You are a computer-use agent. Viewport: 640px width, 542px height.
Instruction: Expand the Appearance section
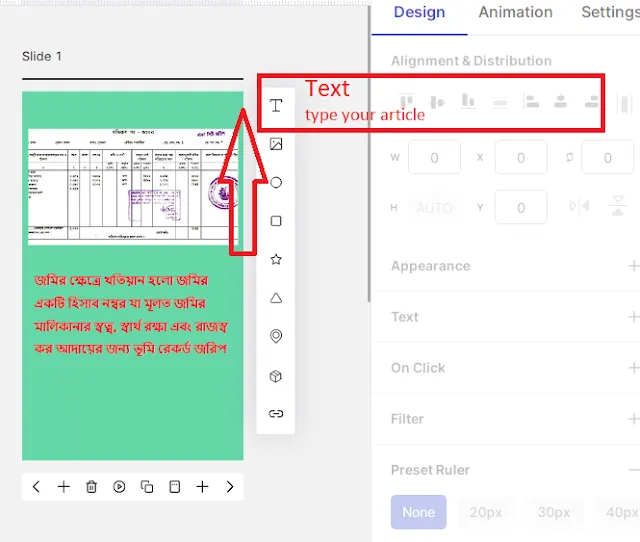[632, 266]
